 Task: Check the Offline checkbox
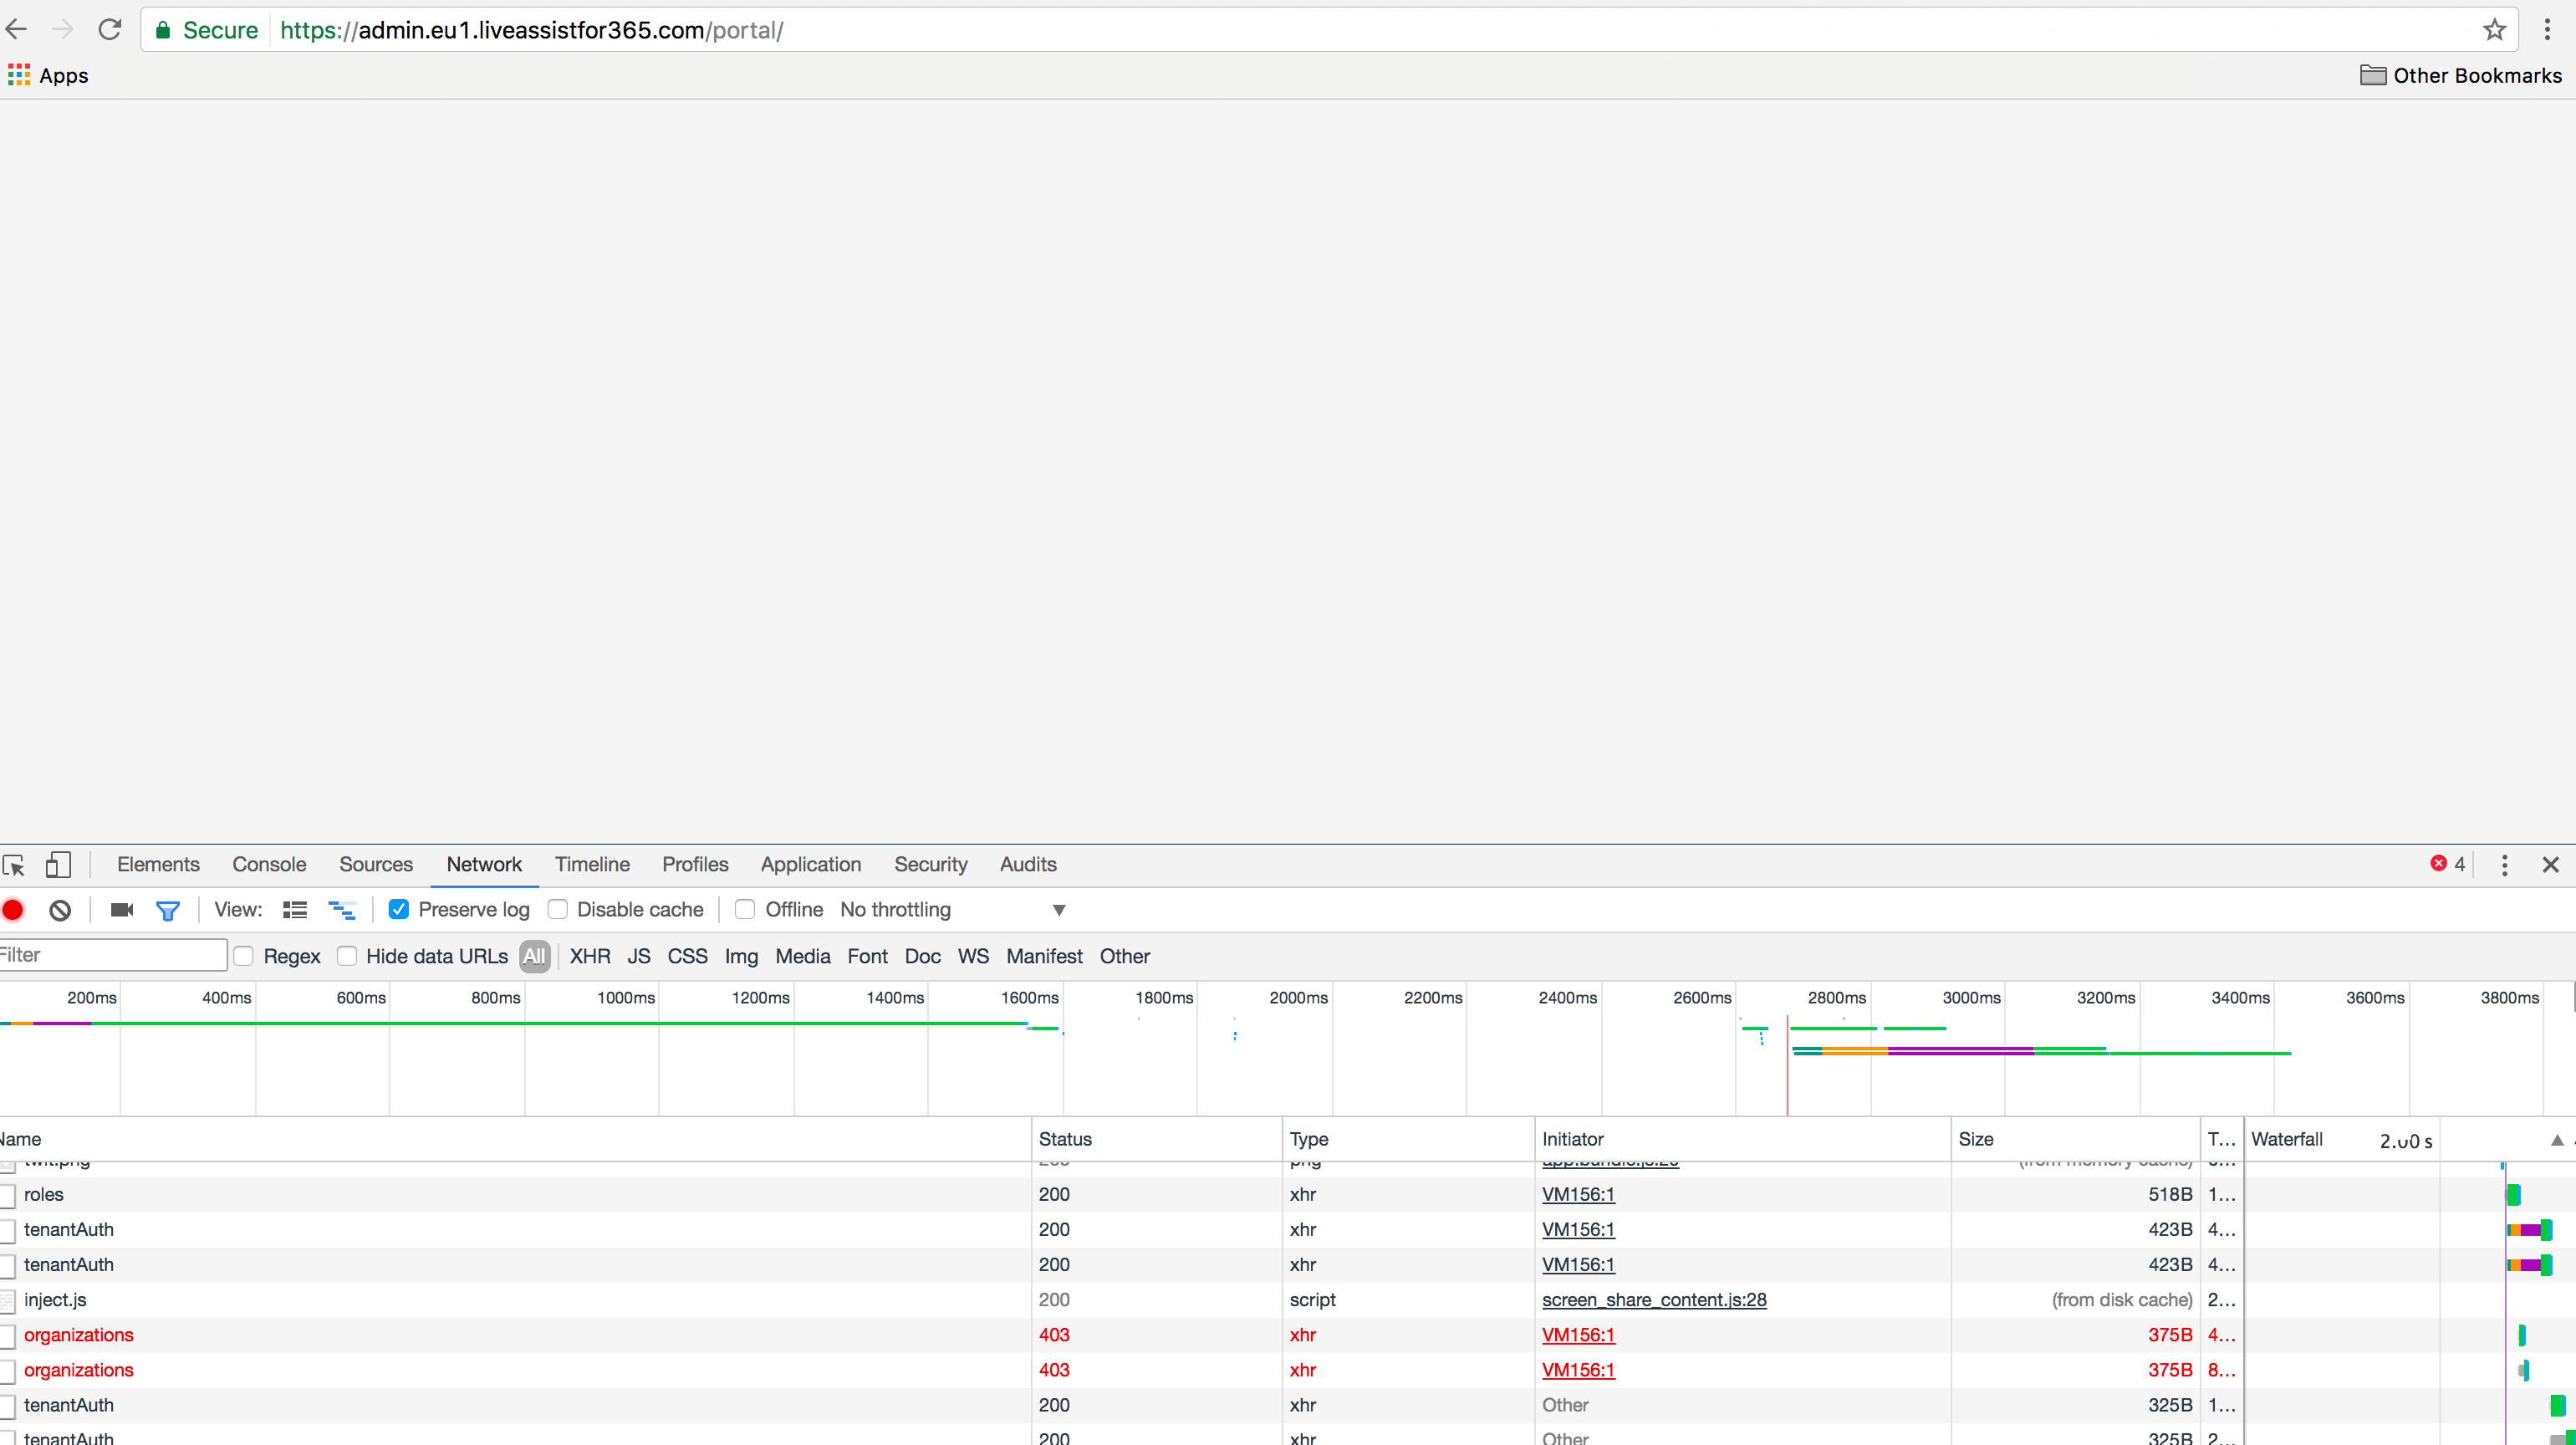745,909
